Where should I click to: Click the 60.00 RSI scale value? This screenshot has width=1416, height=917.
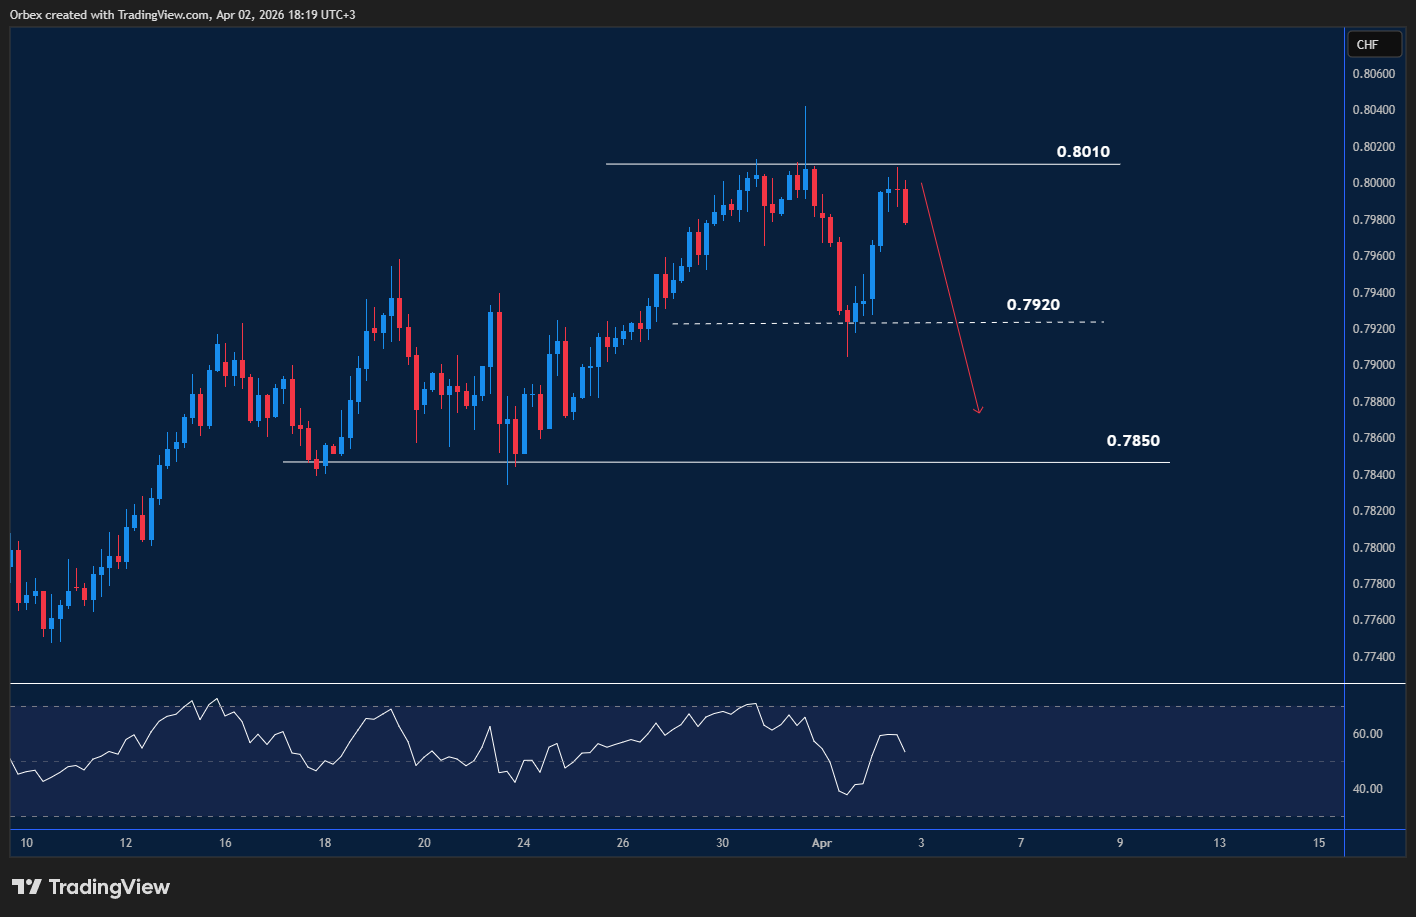tap(1367, 734)
